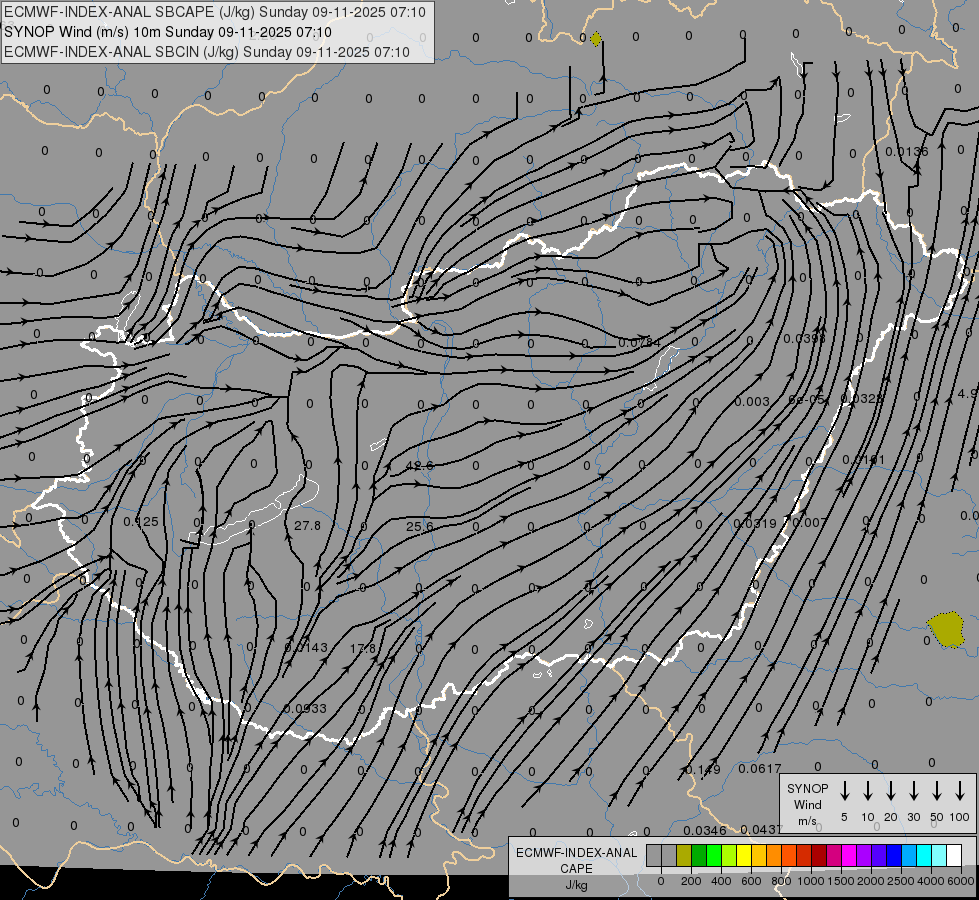The image size is (979, 900).
Task: Click the 50 m/s wind arrow in legend
Action: pyautogui.click(x=937, y=791)
